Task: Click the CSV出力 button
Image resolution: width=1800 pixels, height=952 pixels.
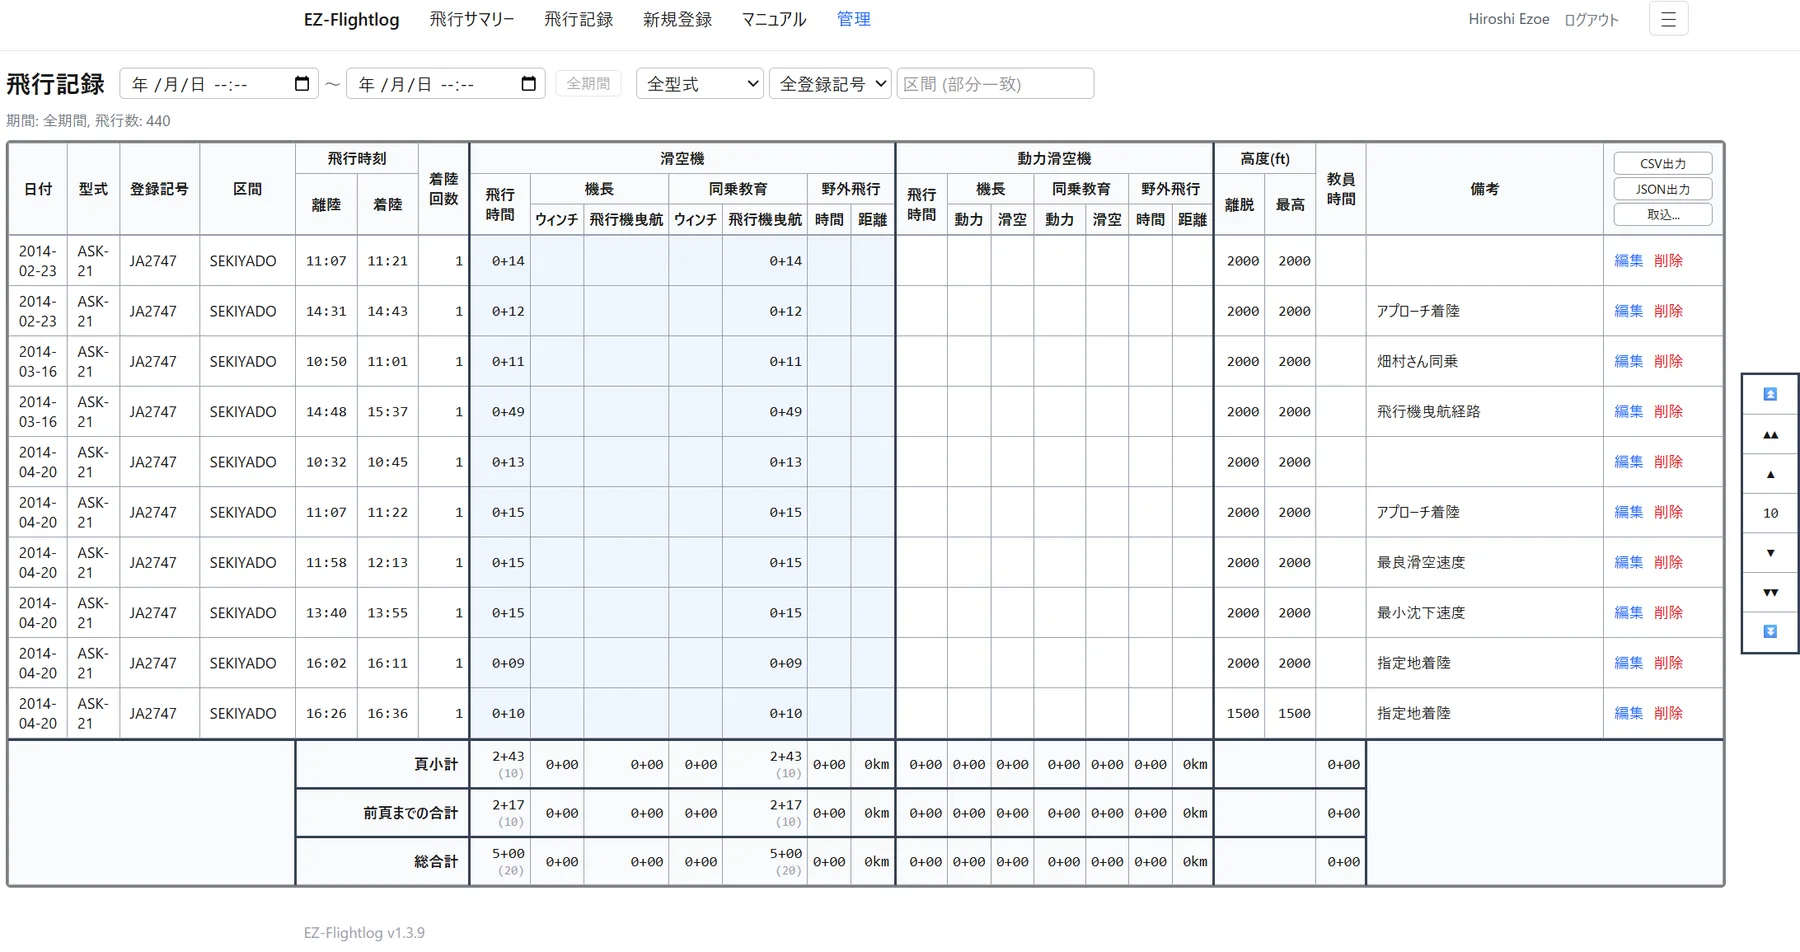Action: pos(1663,163)
